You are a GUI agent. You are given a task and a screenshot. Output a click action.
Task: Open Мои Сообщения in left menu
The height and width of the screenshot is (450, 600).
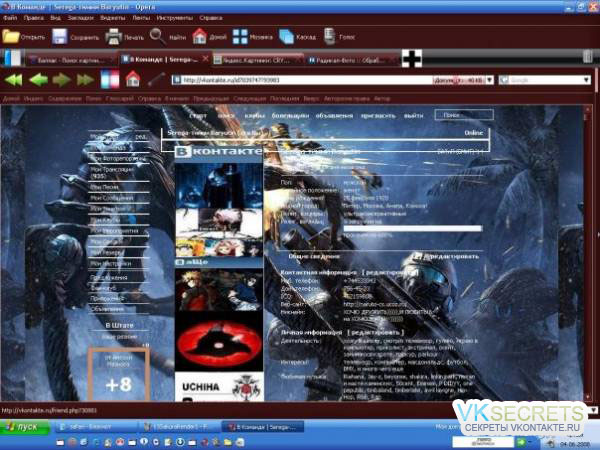[x=112, y=198]
